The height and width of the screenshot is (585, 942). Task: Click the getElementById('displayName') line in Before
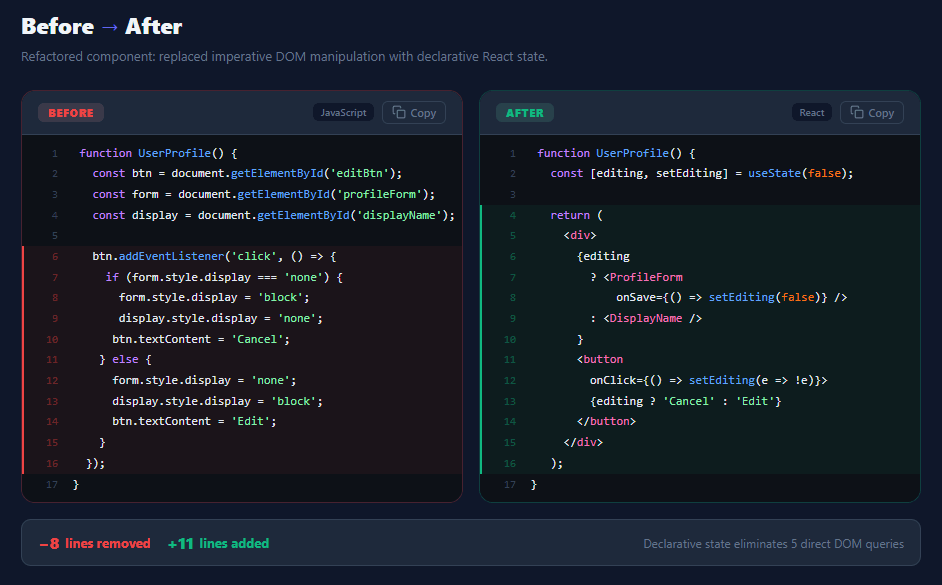242,215
